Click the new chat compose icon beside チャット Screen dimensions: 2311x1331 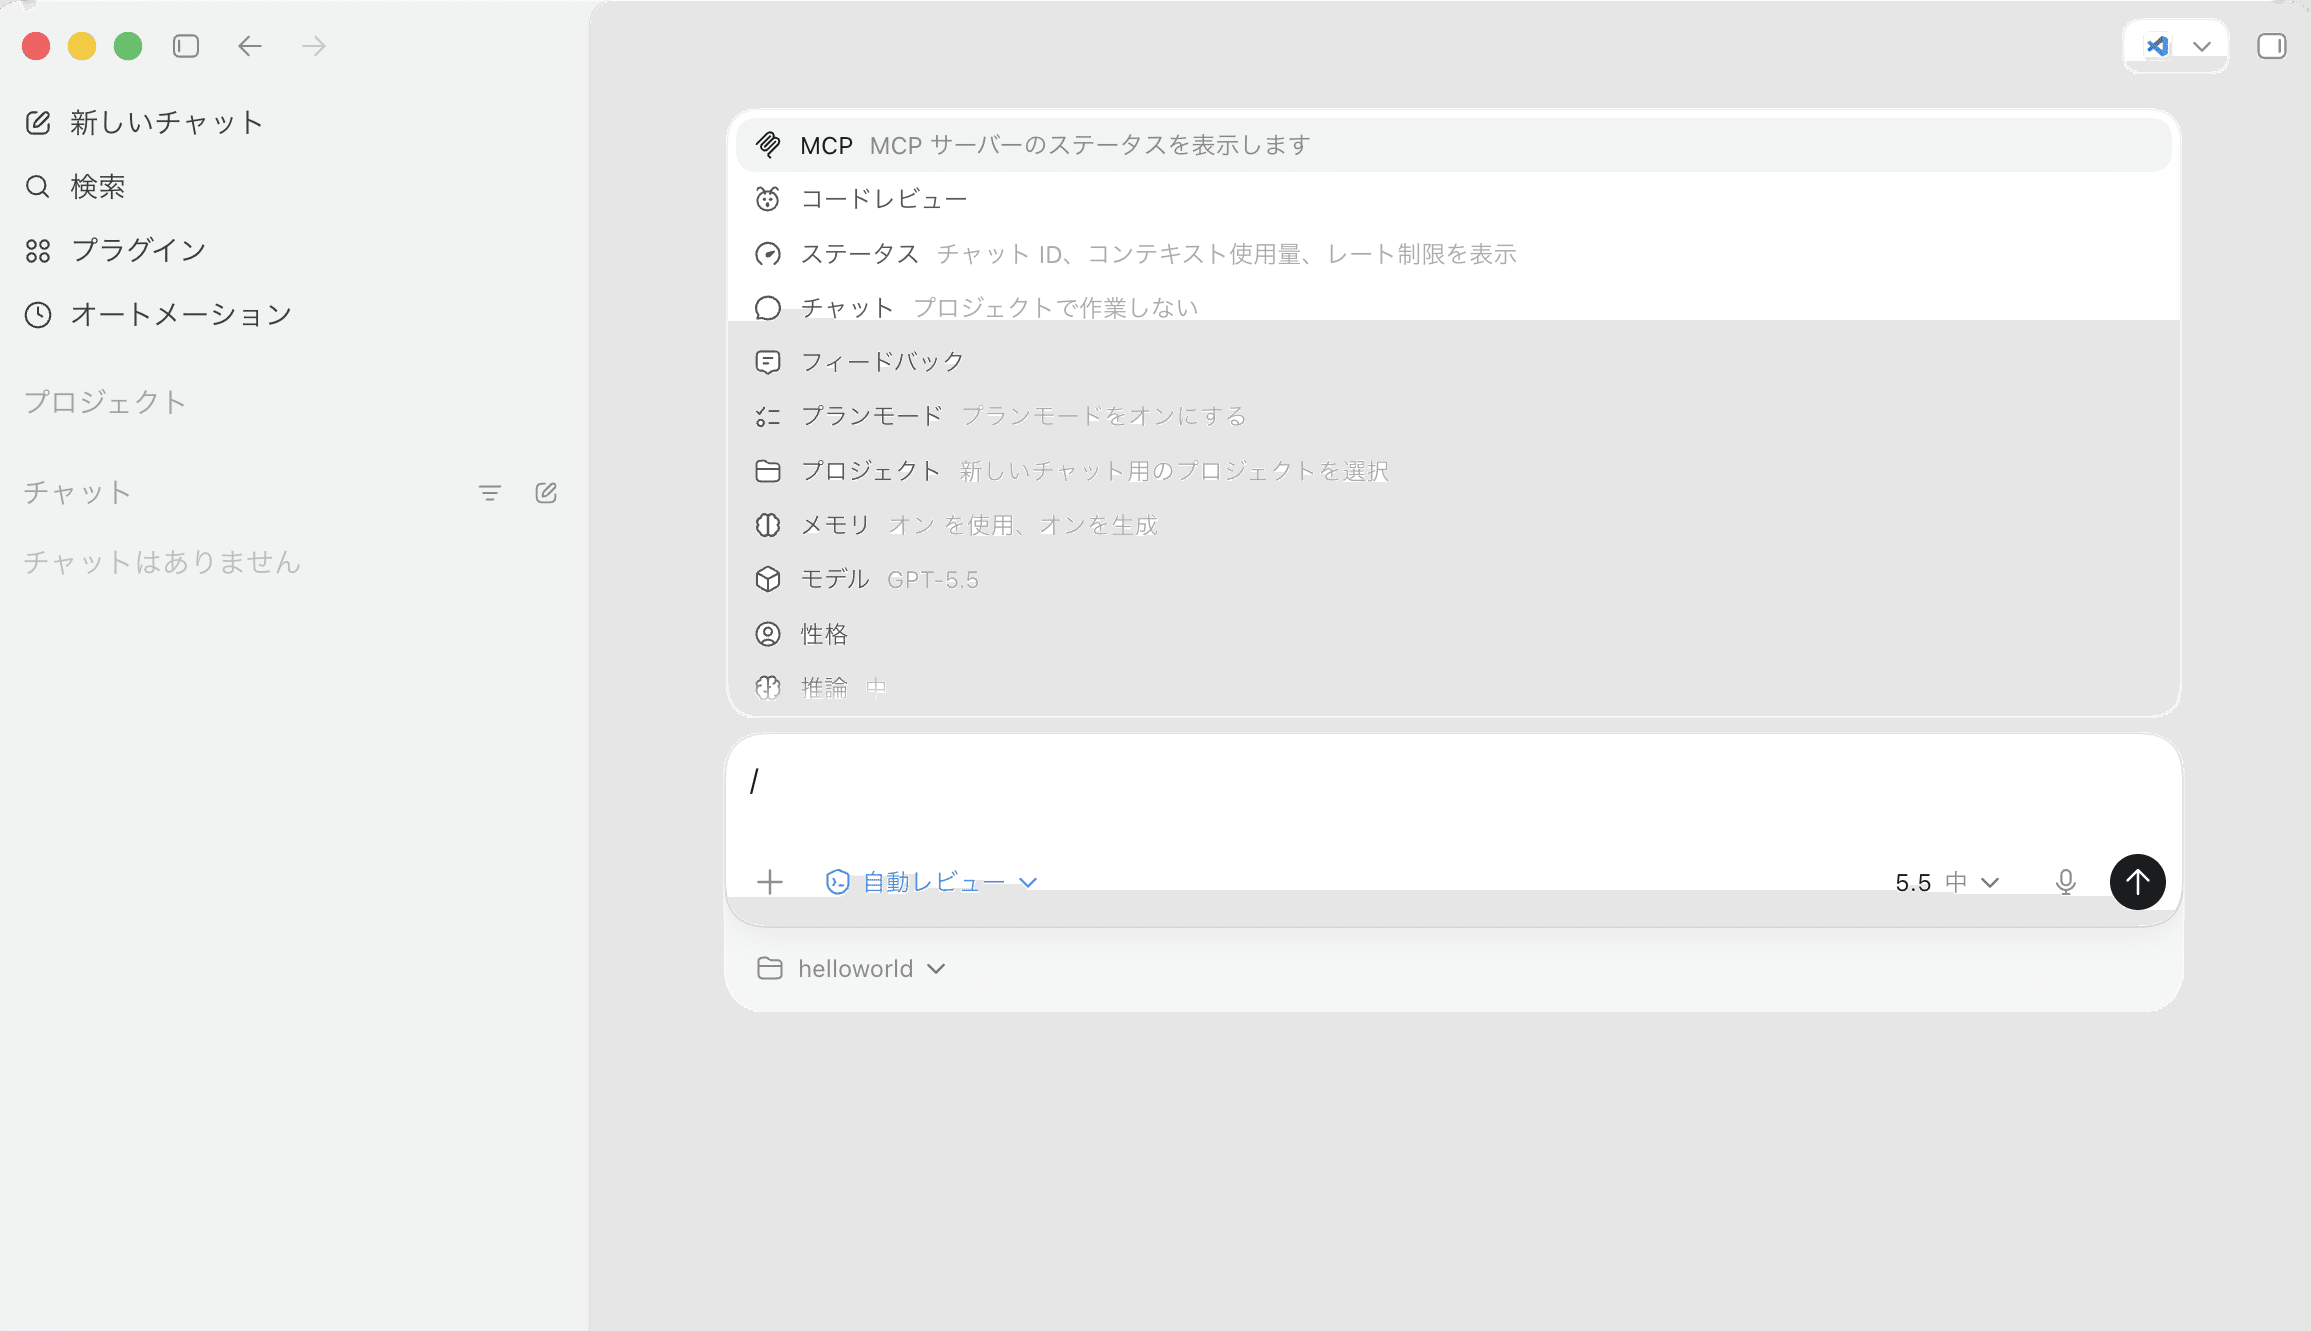[546, 493]
